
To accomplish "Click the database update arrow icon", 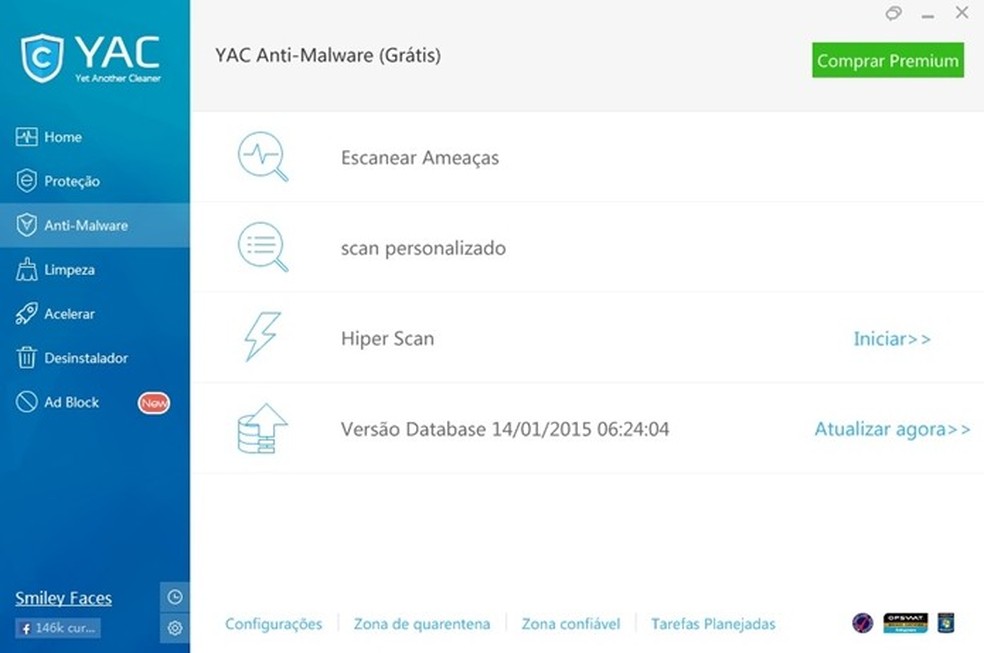I will pyautogui.click(x=262, y=428).
